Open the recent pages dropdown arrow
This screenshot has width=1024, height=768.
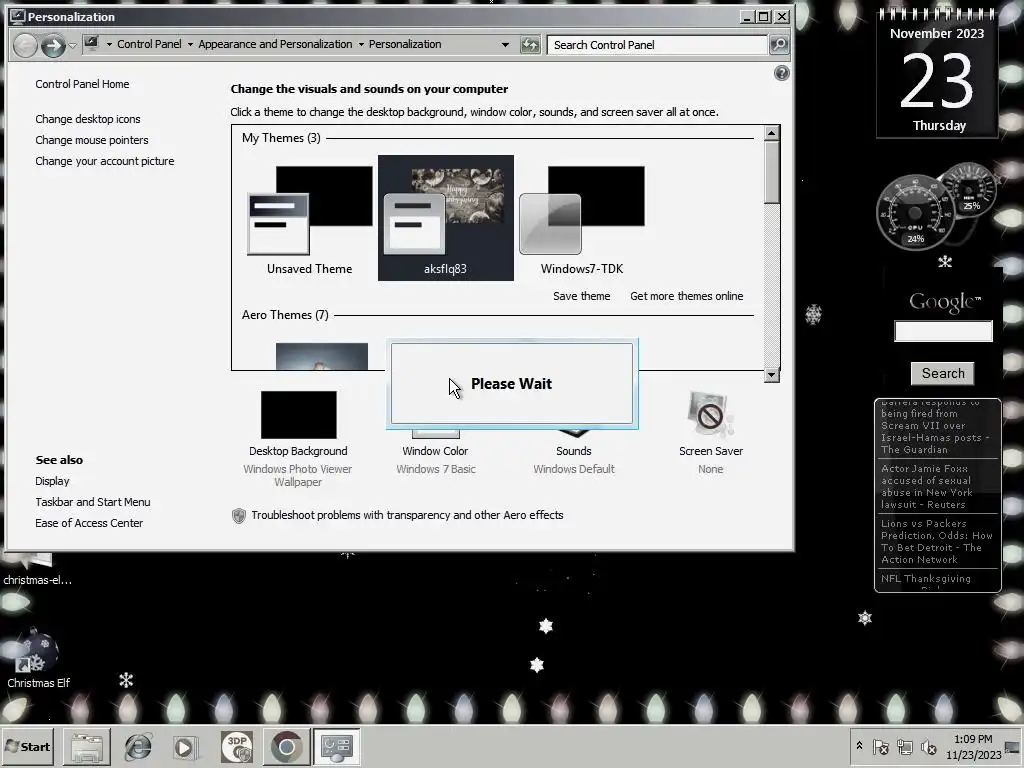pos(72,45)
